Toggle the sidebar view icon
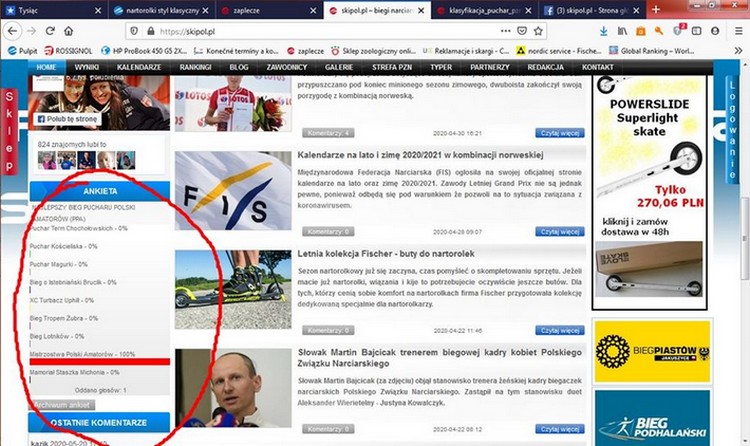This screenshot has height=446, width=750. point(696,31)
